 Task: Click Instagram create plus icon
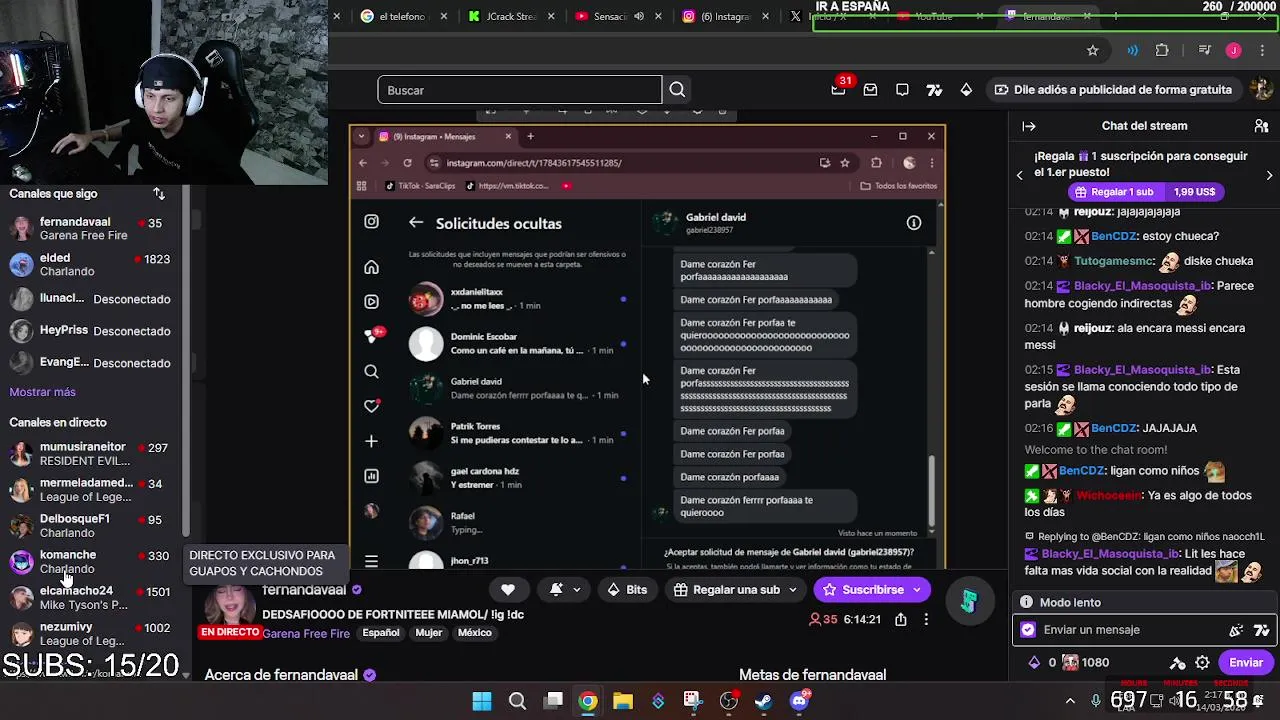(371, 441)
